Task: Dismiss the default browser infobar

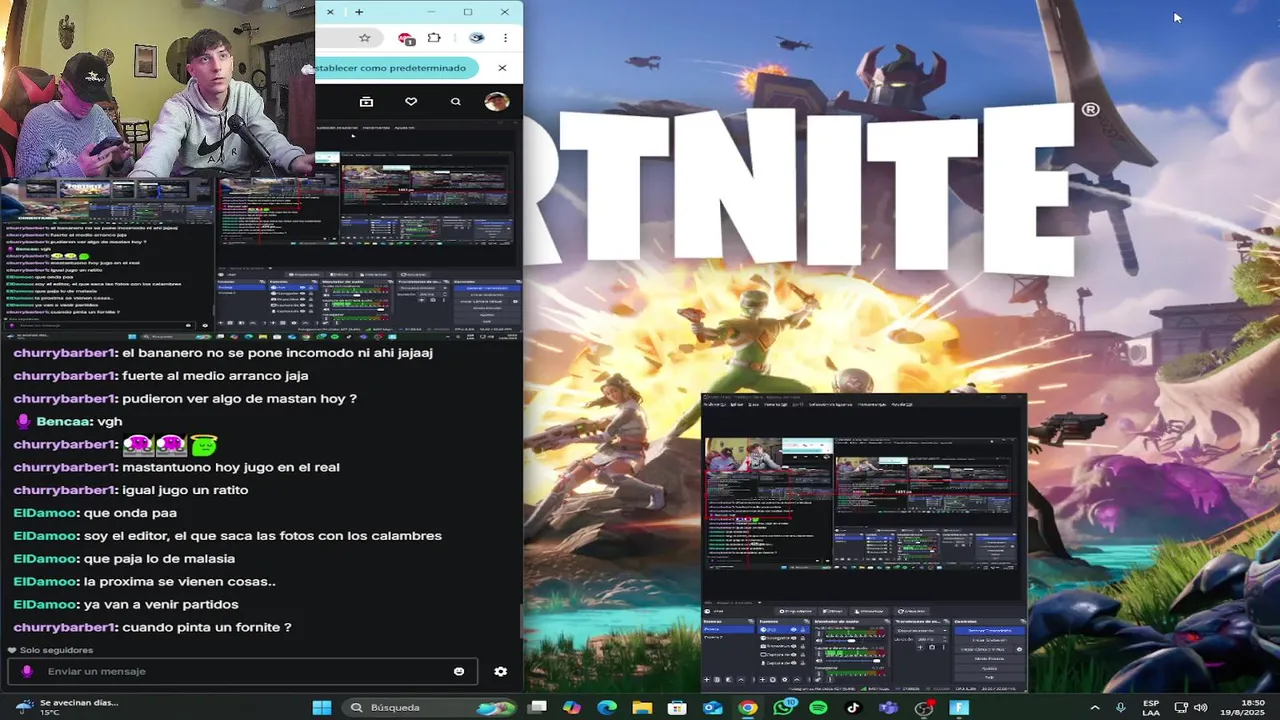Action: [502, 68]
